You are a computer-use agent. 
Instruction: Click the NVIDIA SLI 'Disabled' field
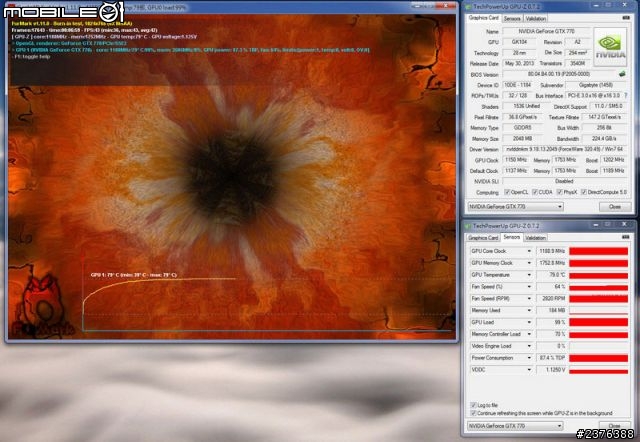[x=565, y=181]
